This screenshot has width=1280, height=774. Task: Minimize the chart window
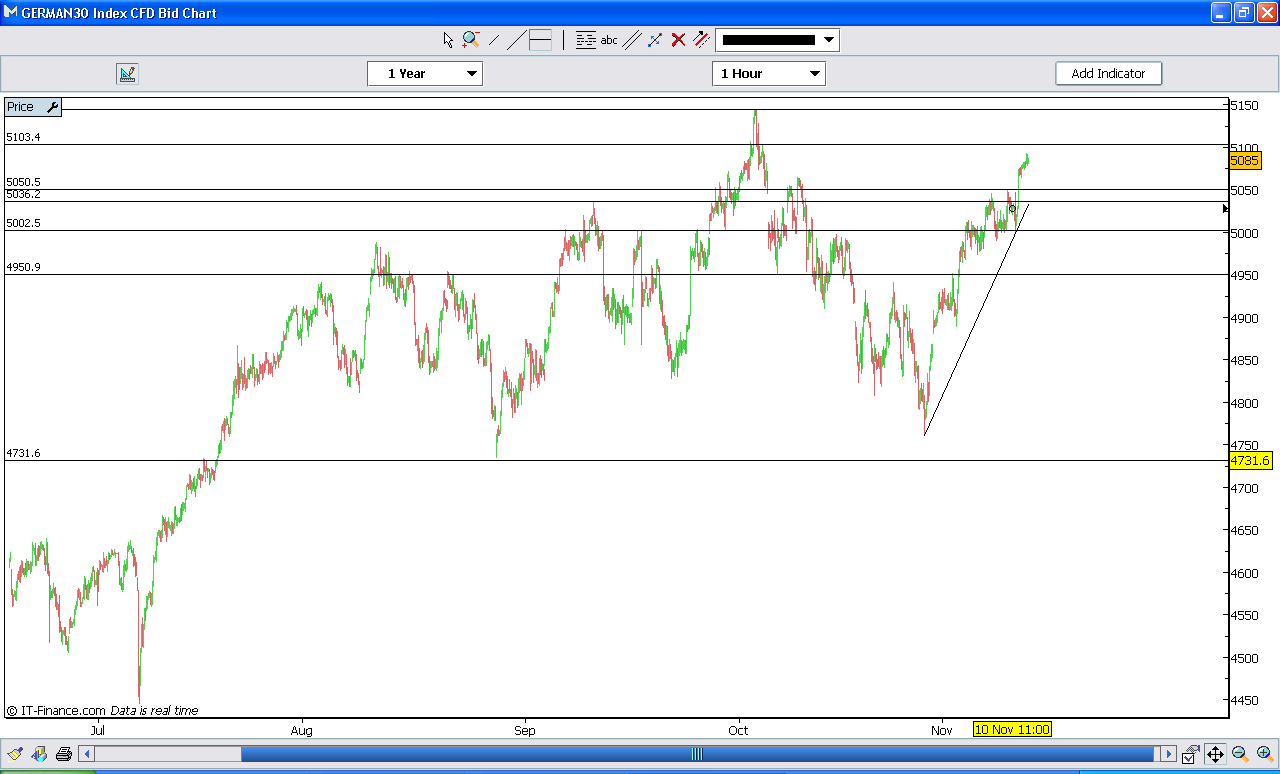click(x=1221, y=13)
